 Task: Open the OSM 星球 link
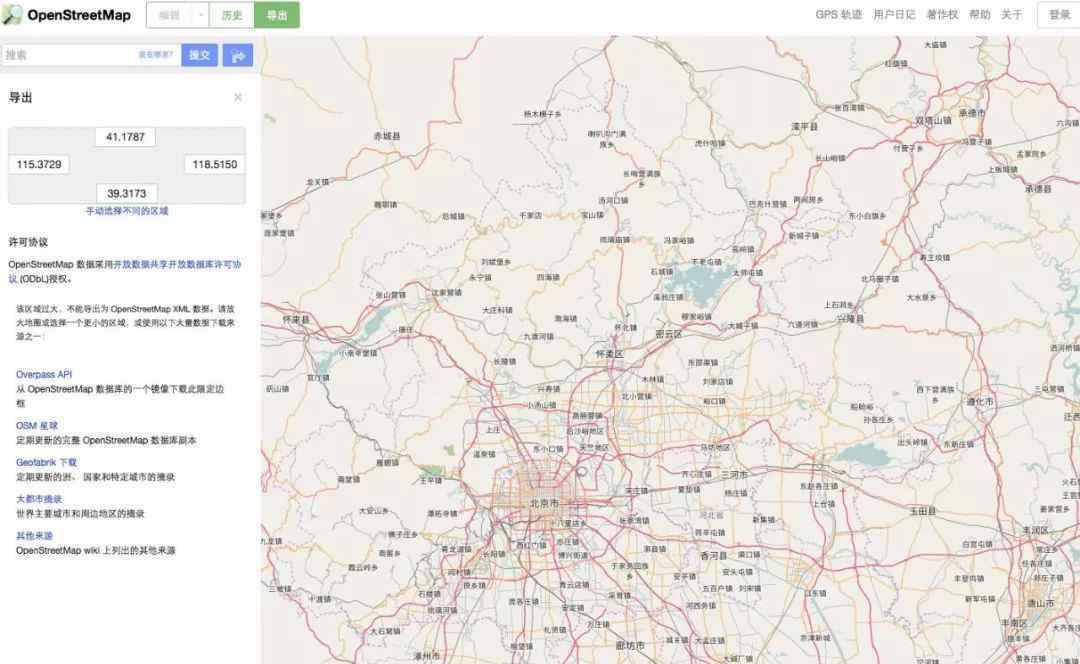pos(37,426)
